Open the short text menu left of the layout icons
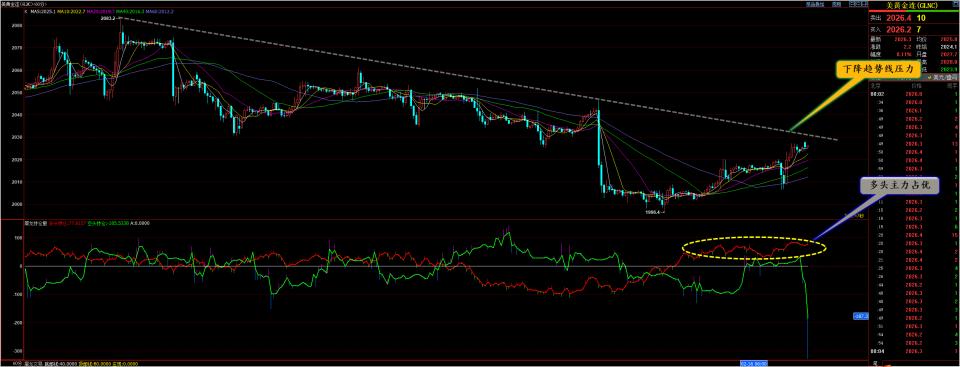Image resolution: width=960 pixels, height=367 pixels. click(x=836, y=4)
